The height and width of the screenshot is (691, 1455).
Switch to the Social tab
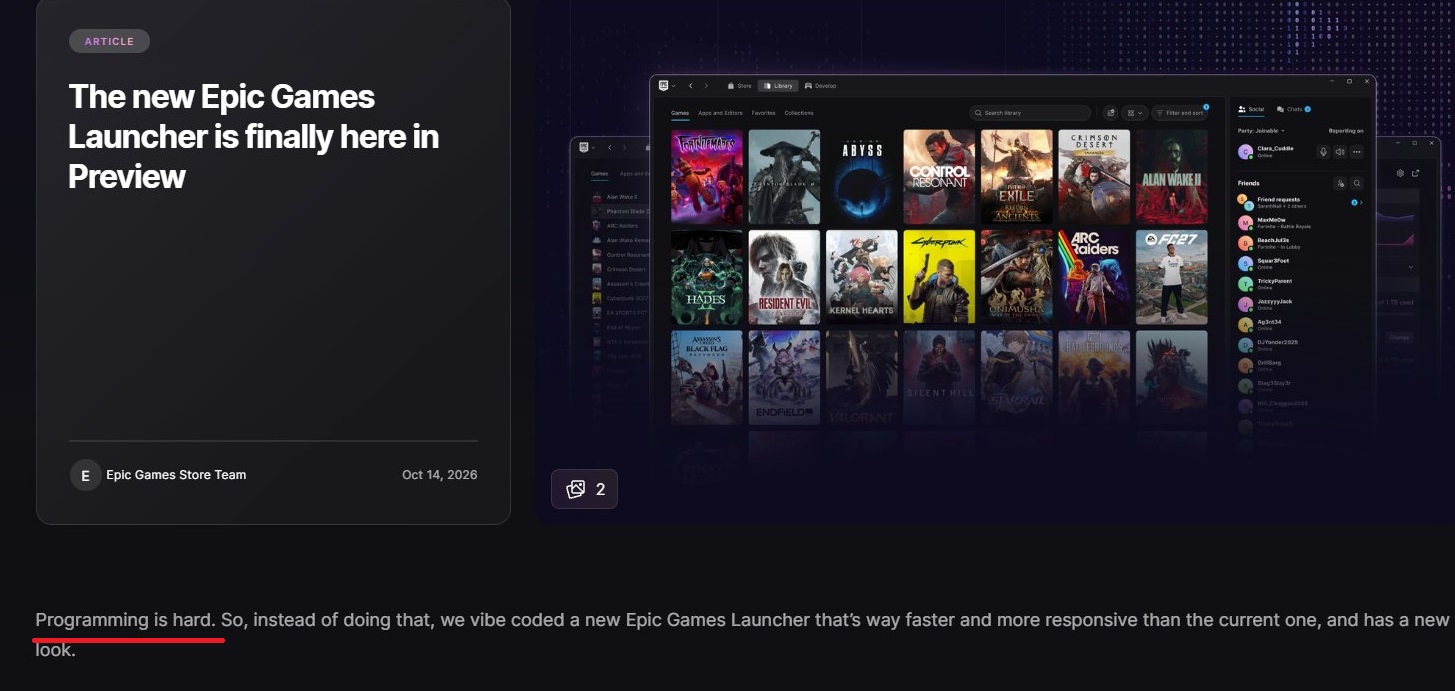coord(1252,109)
